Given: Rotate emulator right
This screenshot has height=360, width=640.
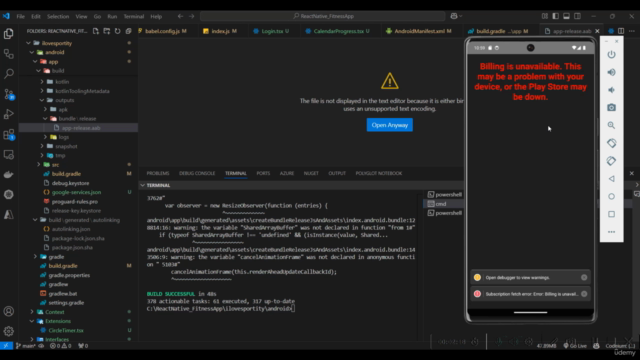Looking at the screenshot, I should (x=611, y=161).
